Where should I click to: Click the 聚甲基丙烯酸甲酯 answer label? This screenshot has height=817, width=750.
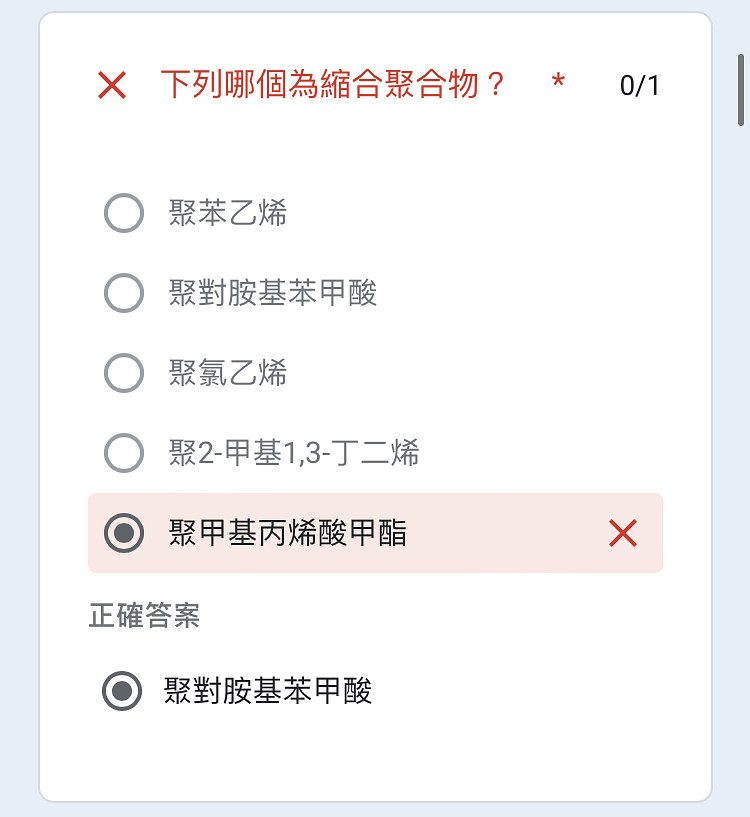[288, 533]
